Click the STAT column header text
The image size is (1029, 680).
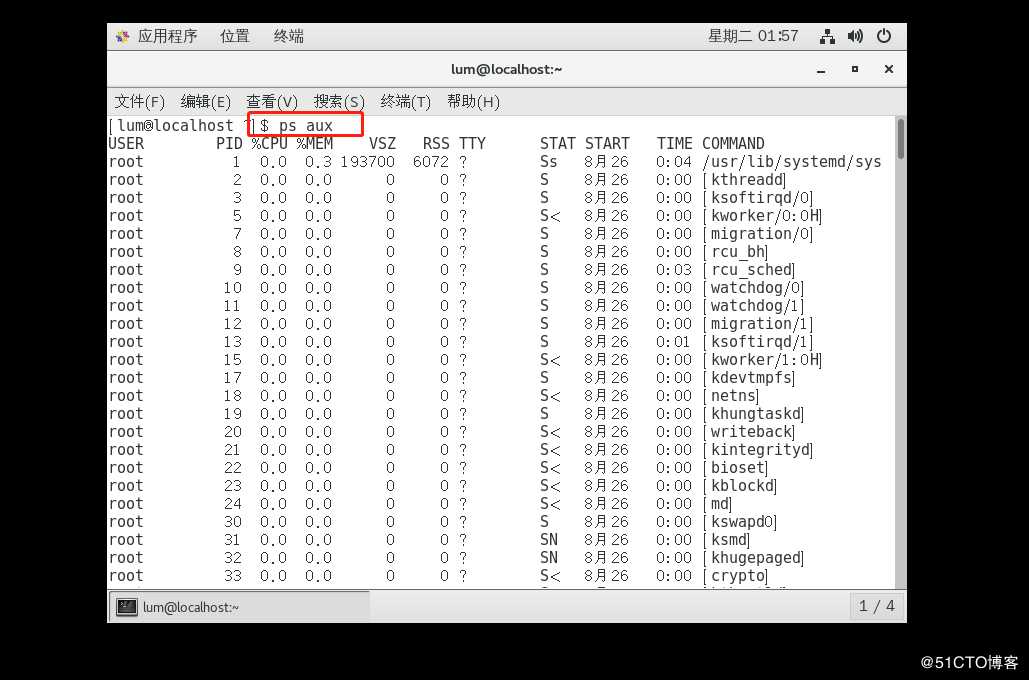pos(558,144)
